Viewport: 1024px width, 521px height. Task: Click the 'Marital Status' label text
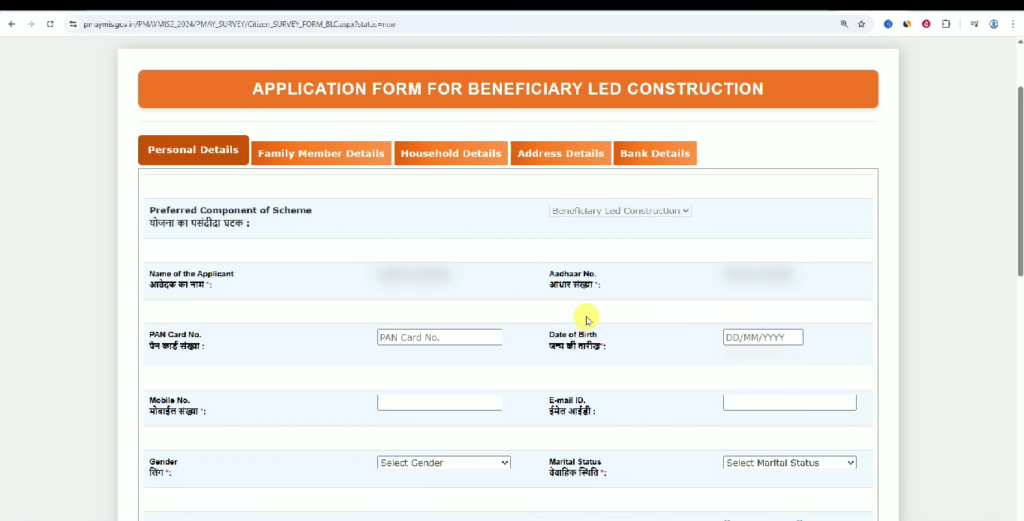click(575, 462)
